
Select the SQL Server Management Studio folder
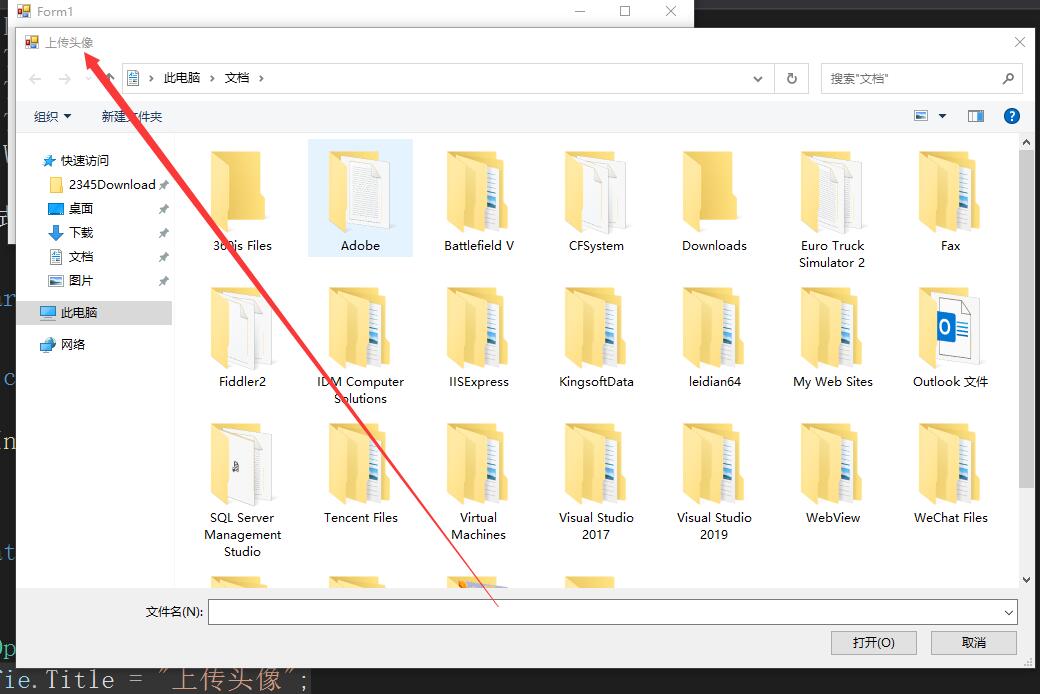pyautogui.click(x=242, y=491)
